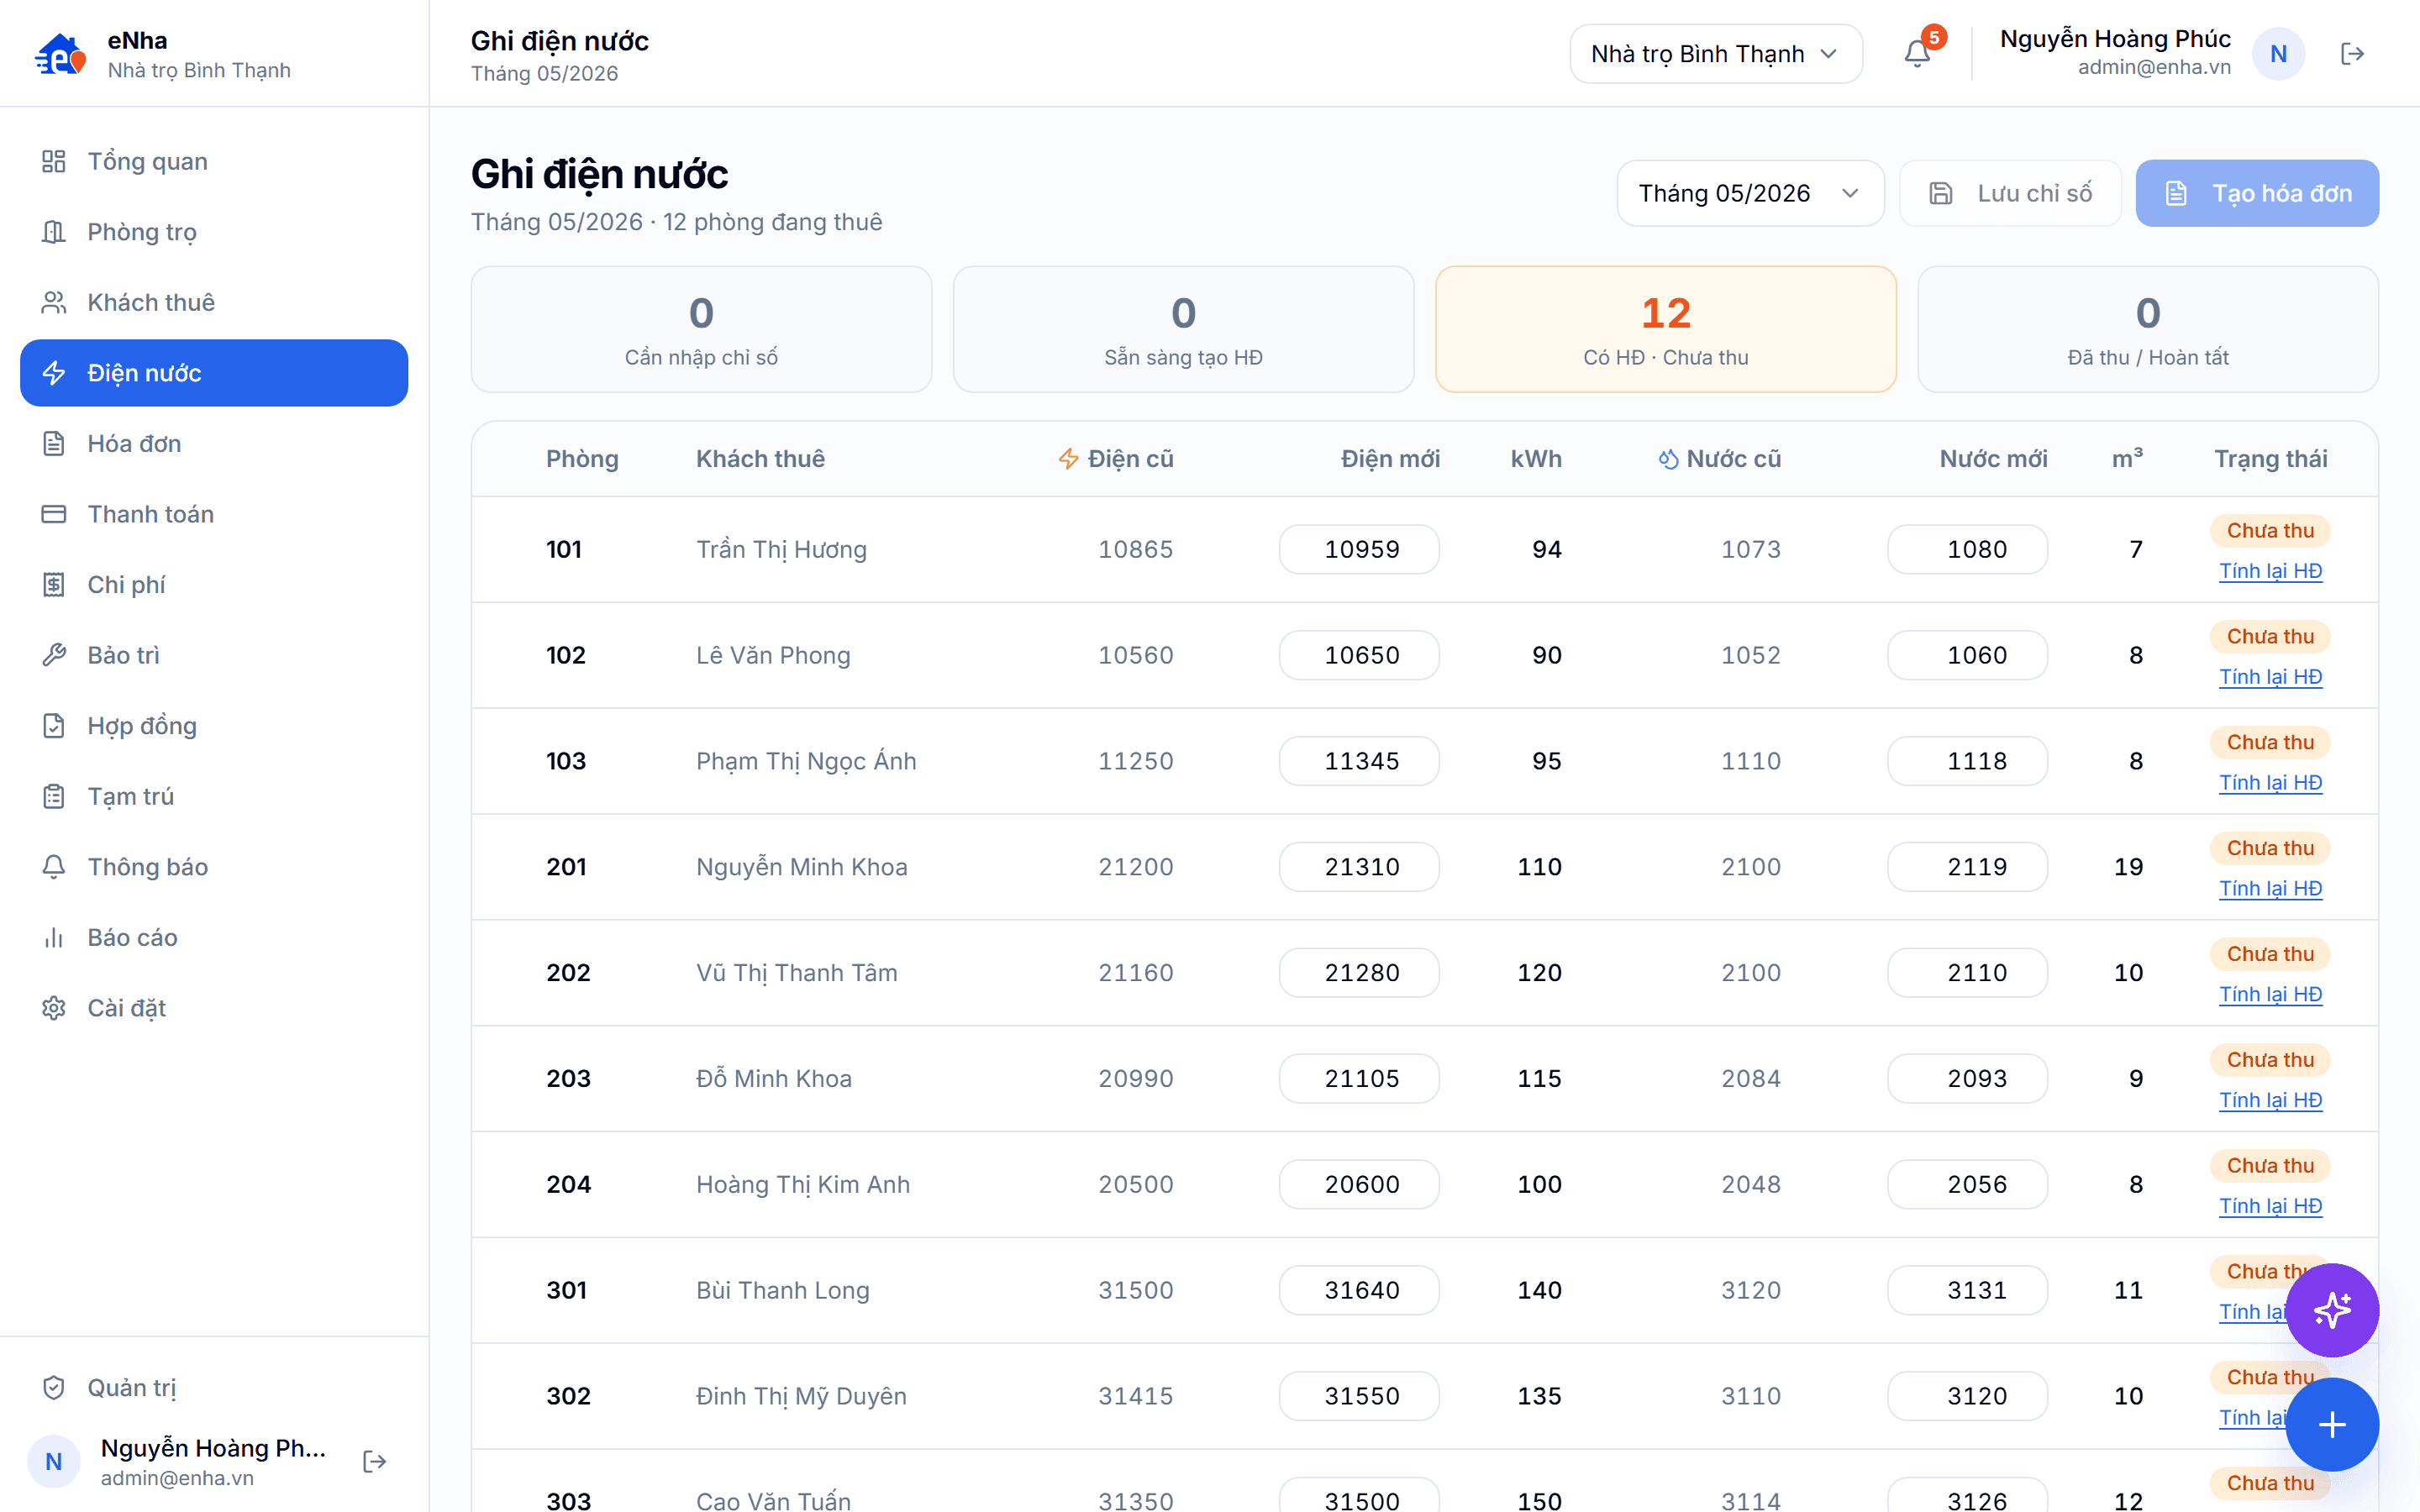The width and height of the screenshot is (2420, 1512).
Task: Click the Cài đặt gear icon
Action: click(x=54, y=1008)
